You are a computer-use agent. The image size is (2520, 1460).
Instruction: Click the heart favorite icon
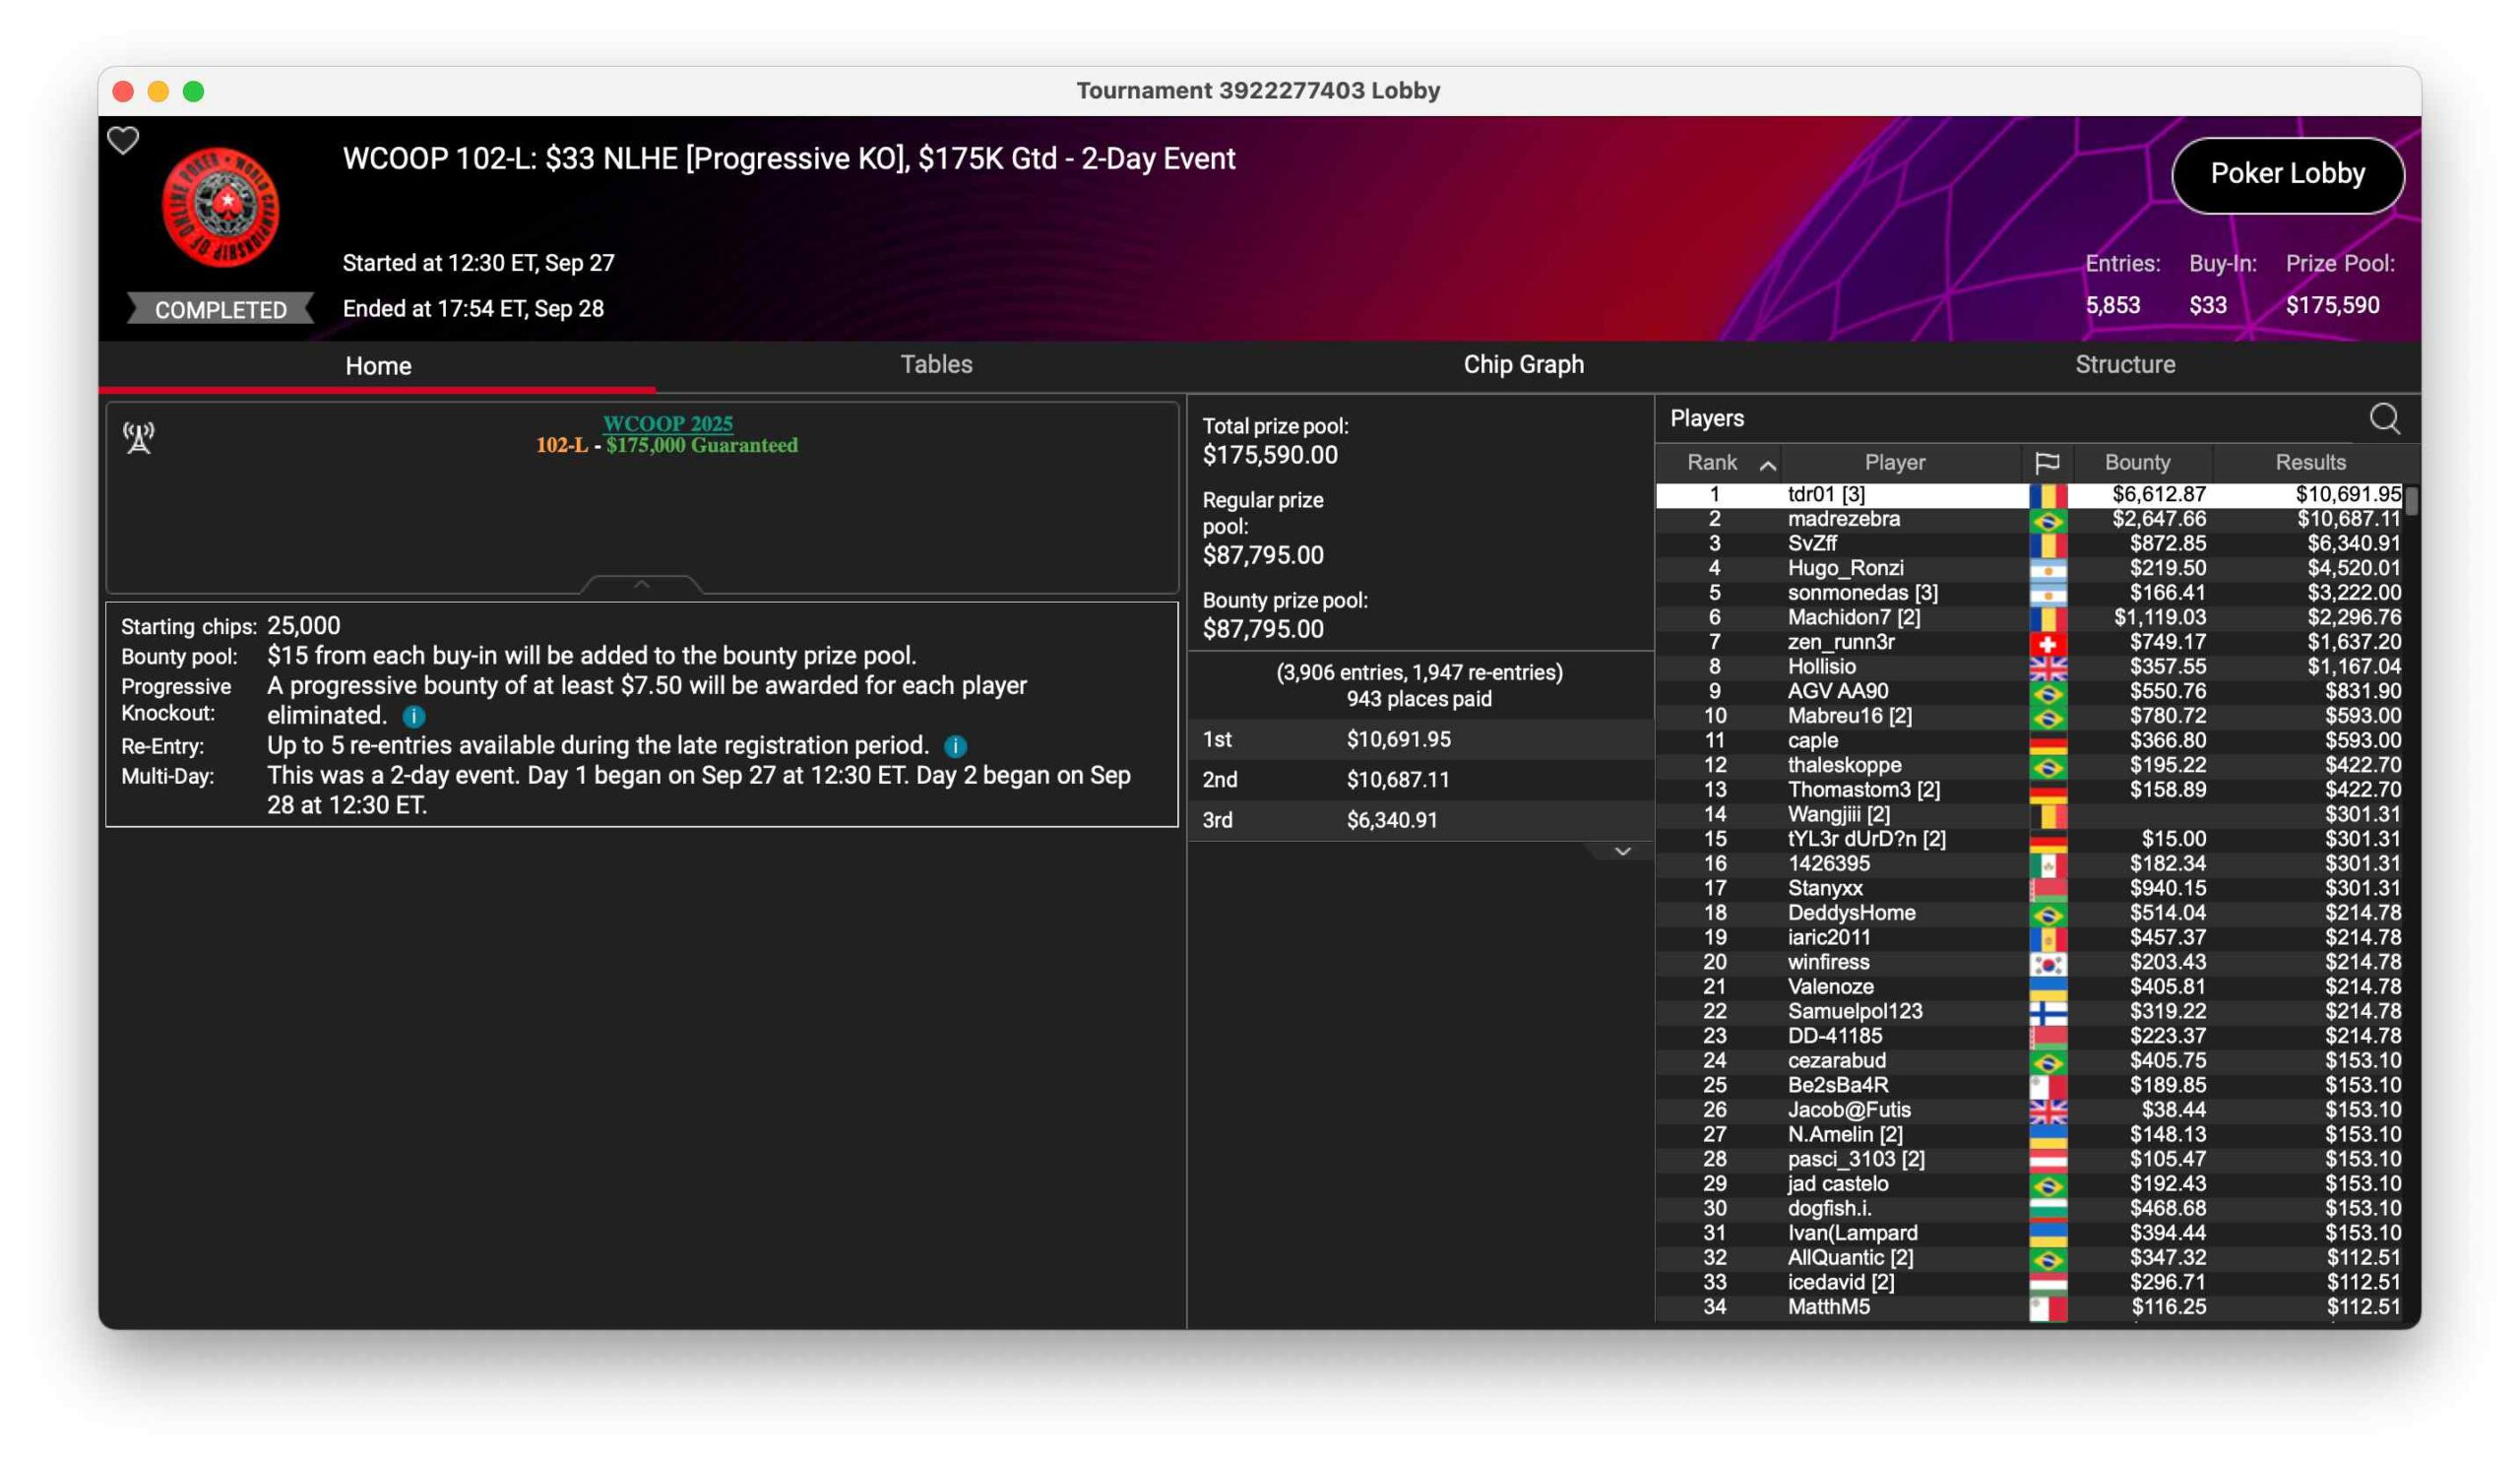point(123,141)
